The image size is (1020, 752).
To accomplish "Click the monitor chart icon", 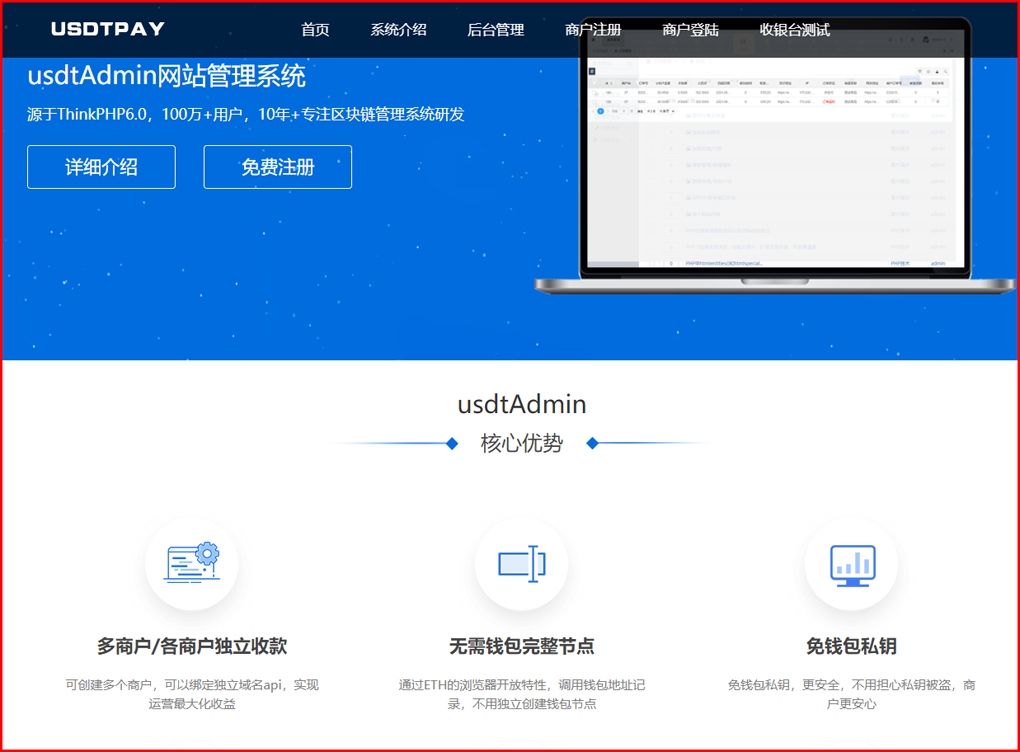I will pos(852,565).
